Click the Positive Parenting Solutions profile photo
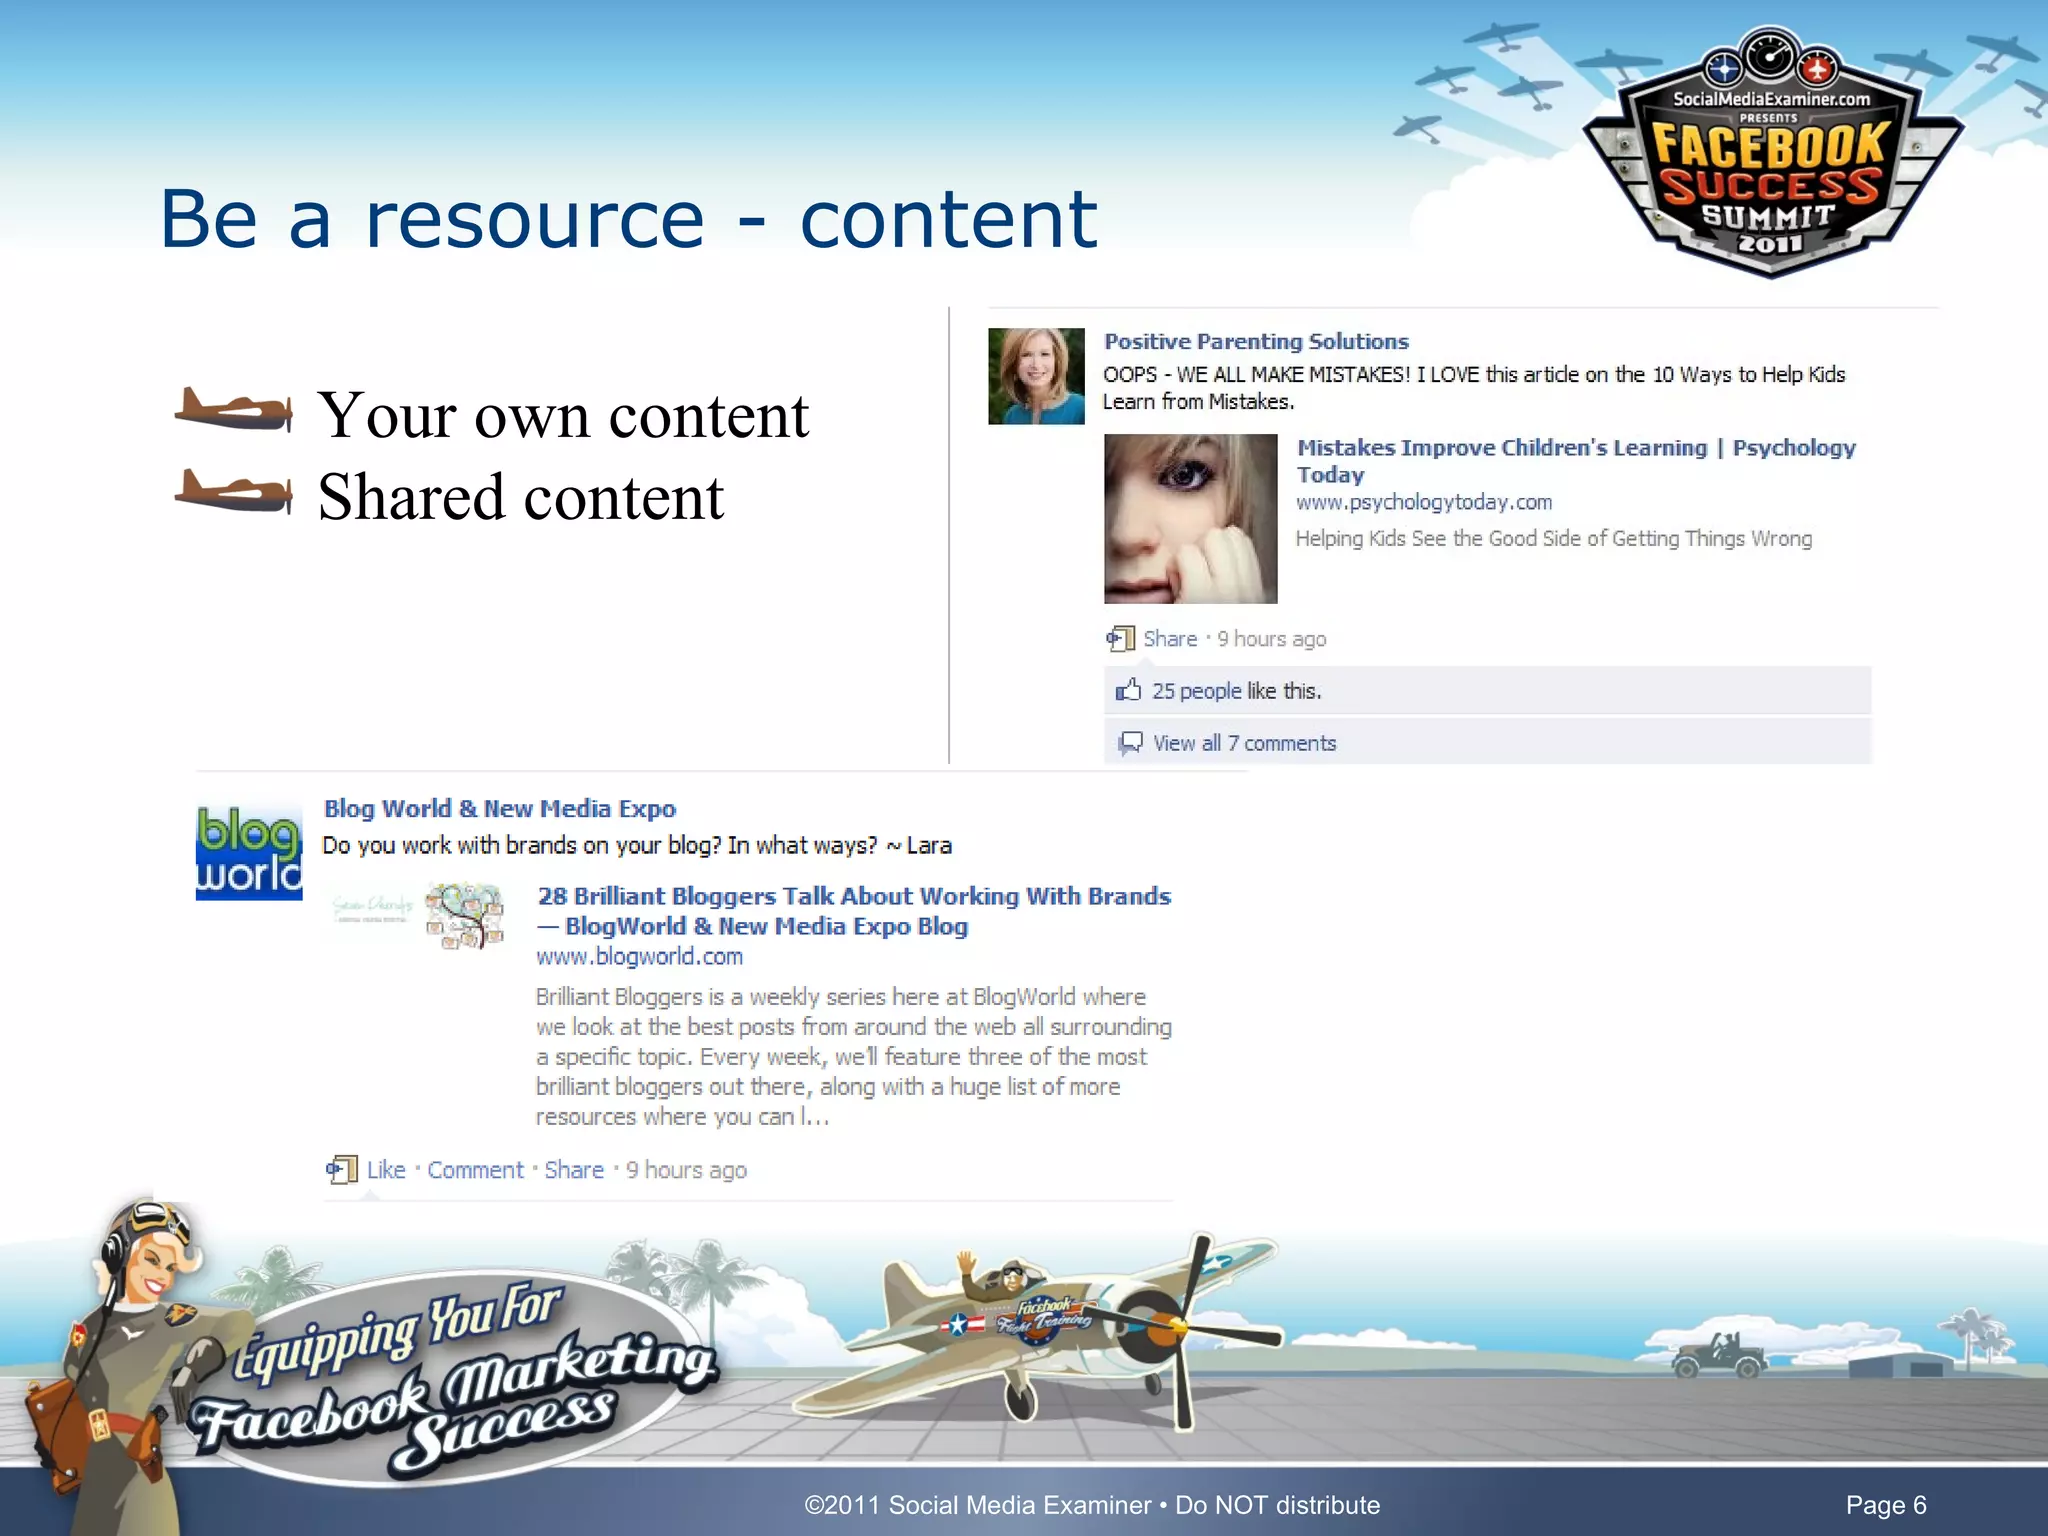Viewport: 2048px width, 1536px height. point(1036,376)
